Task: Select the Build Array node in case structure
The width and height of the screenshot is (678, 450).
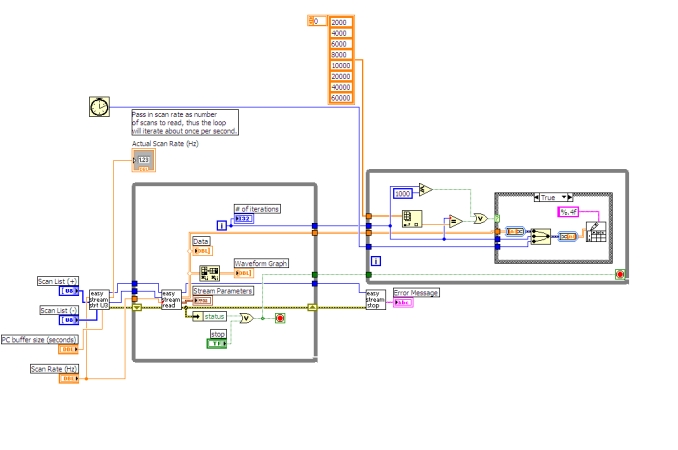Action: point(540,236)
